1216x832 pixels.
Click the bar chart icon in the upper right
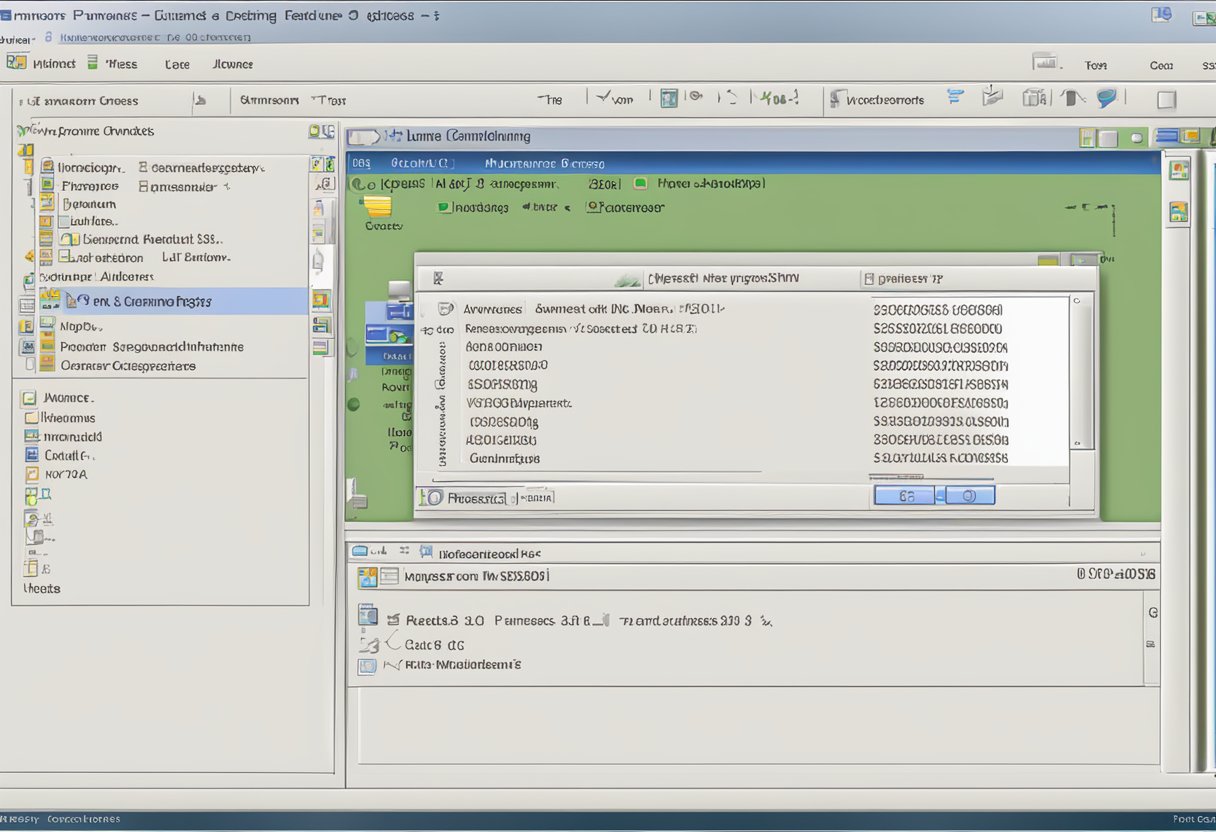coord(1045,62)
